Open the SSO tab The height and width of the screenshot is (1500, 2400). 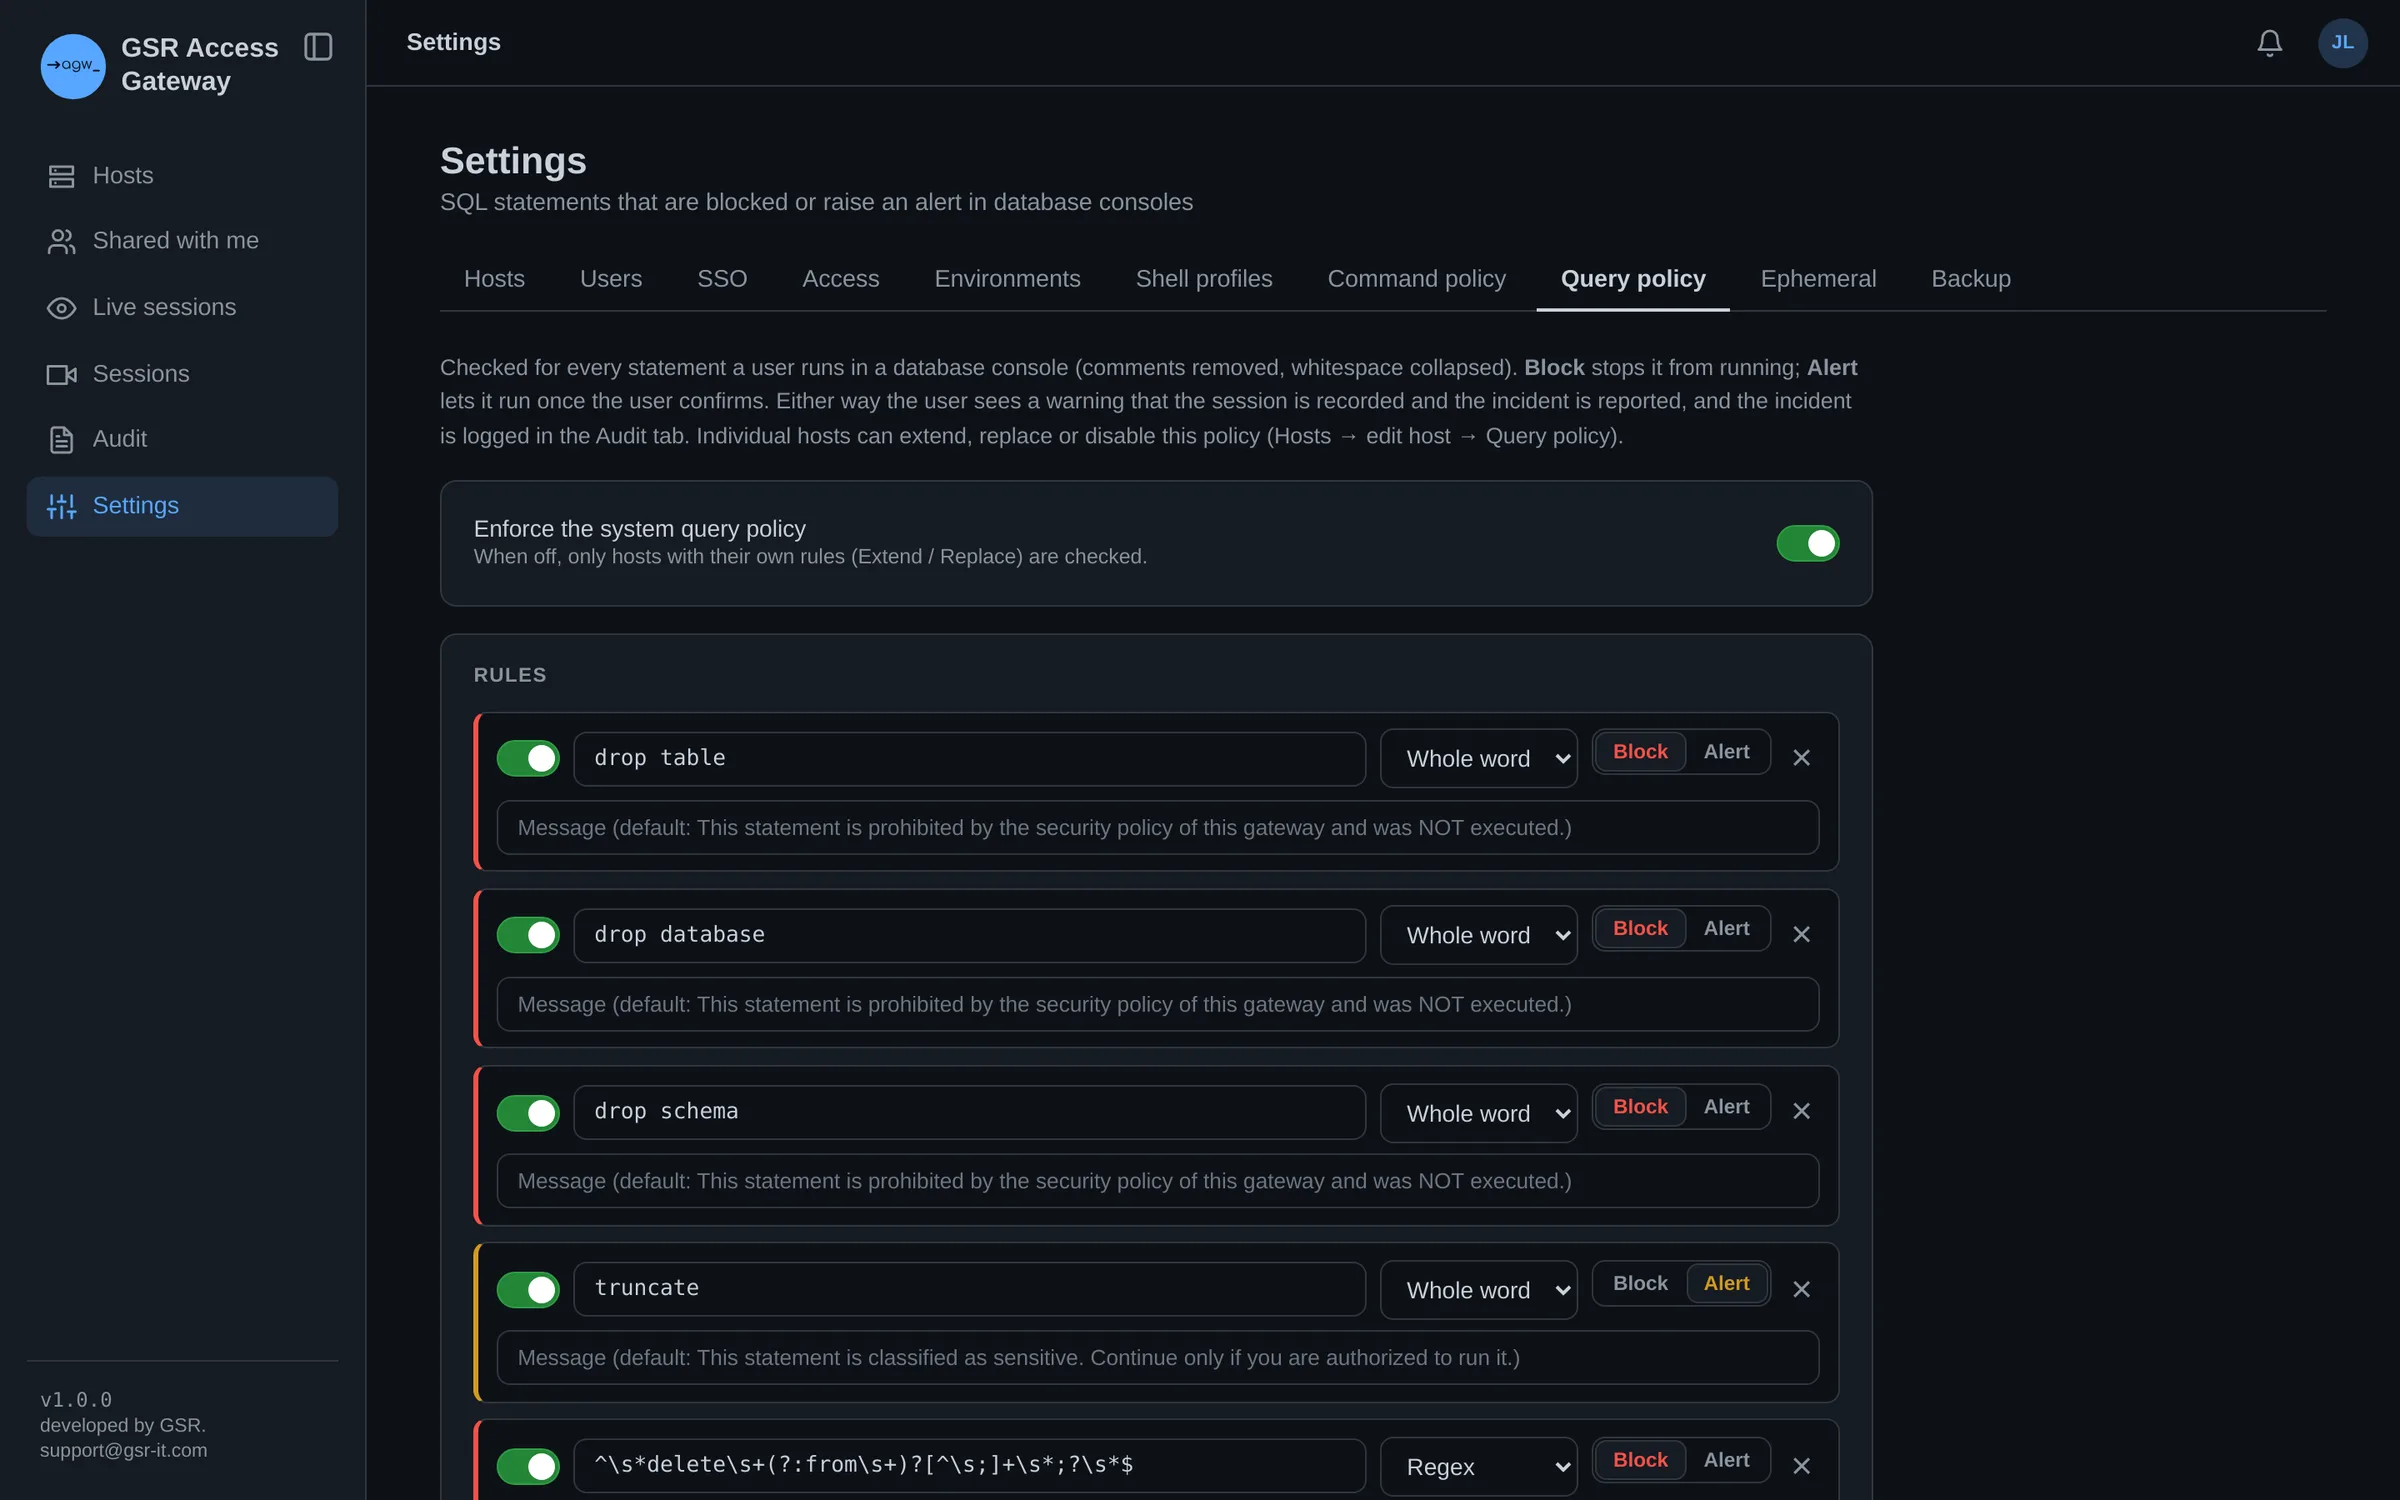[722, 279]
